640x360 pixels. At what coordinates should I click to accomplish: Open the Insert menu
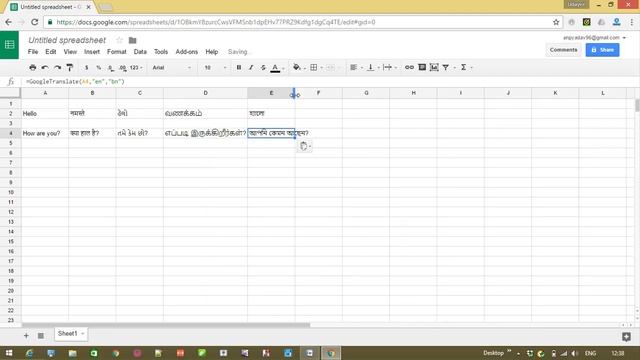(x=92, y=52)
